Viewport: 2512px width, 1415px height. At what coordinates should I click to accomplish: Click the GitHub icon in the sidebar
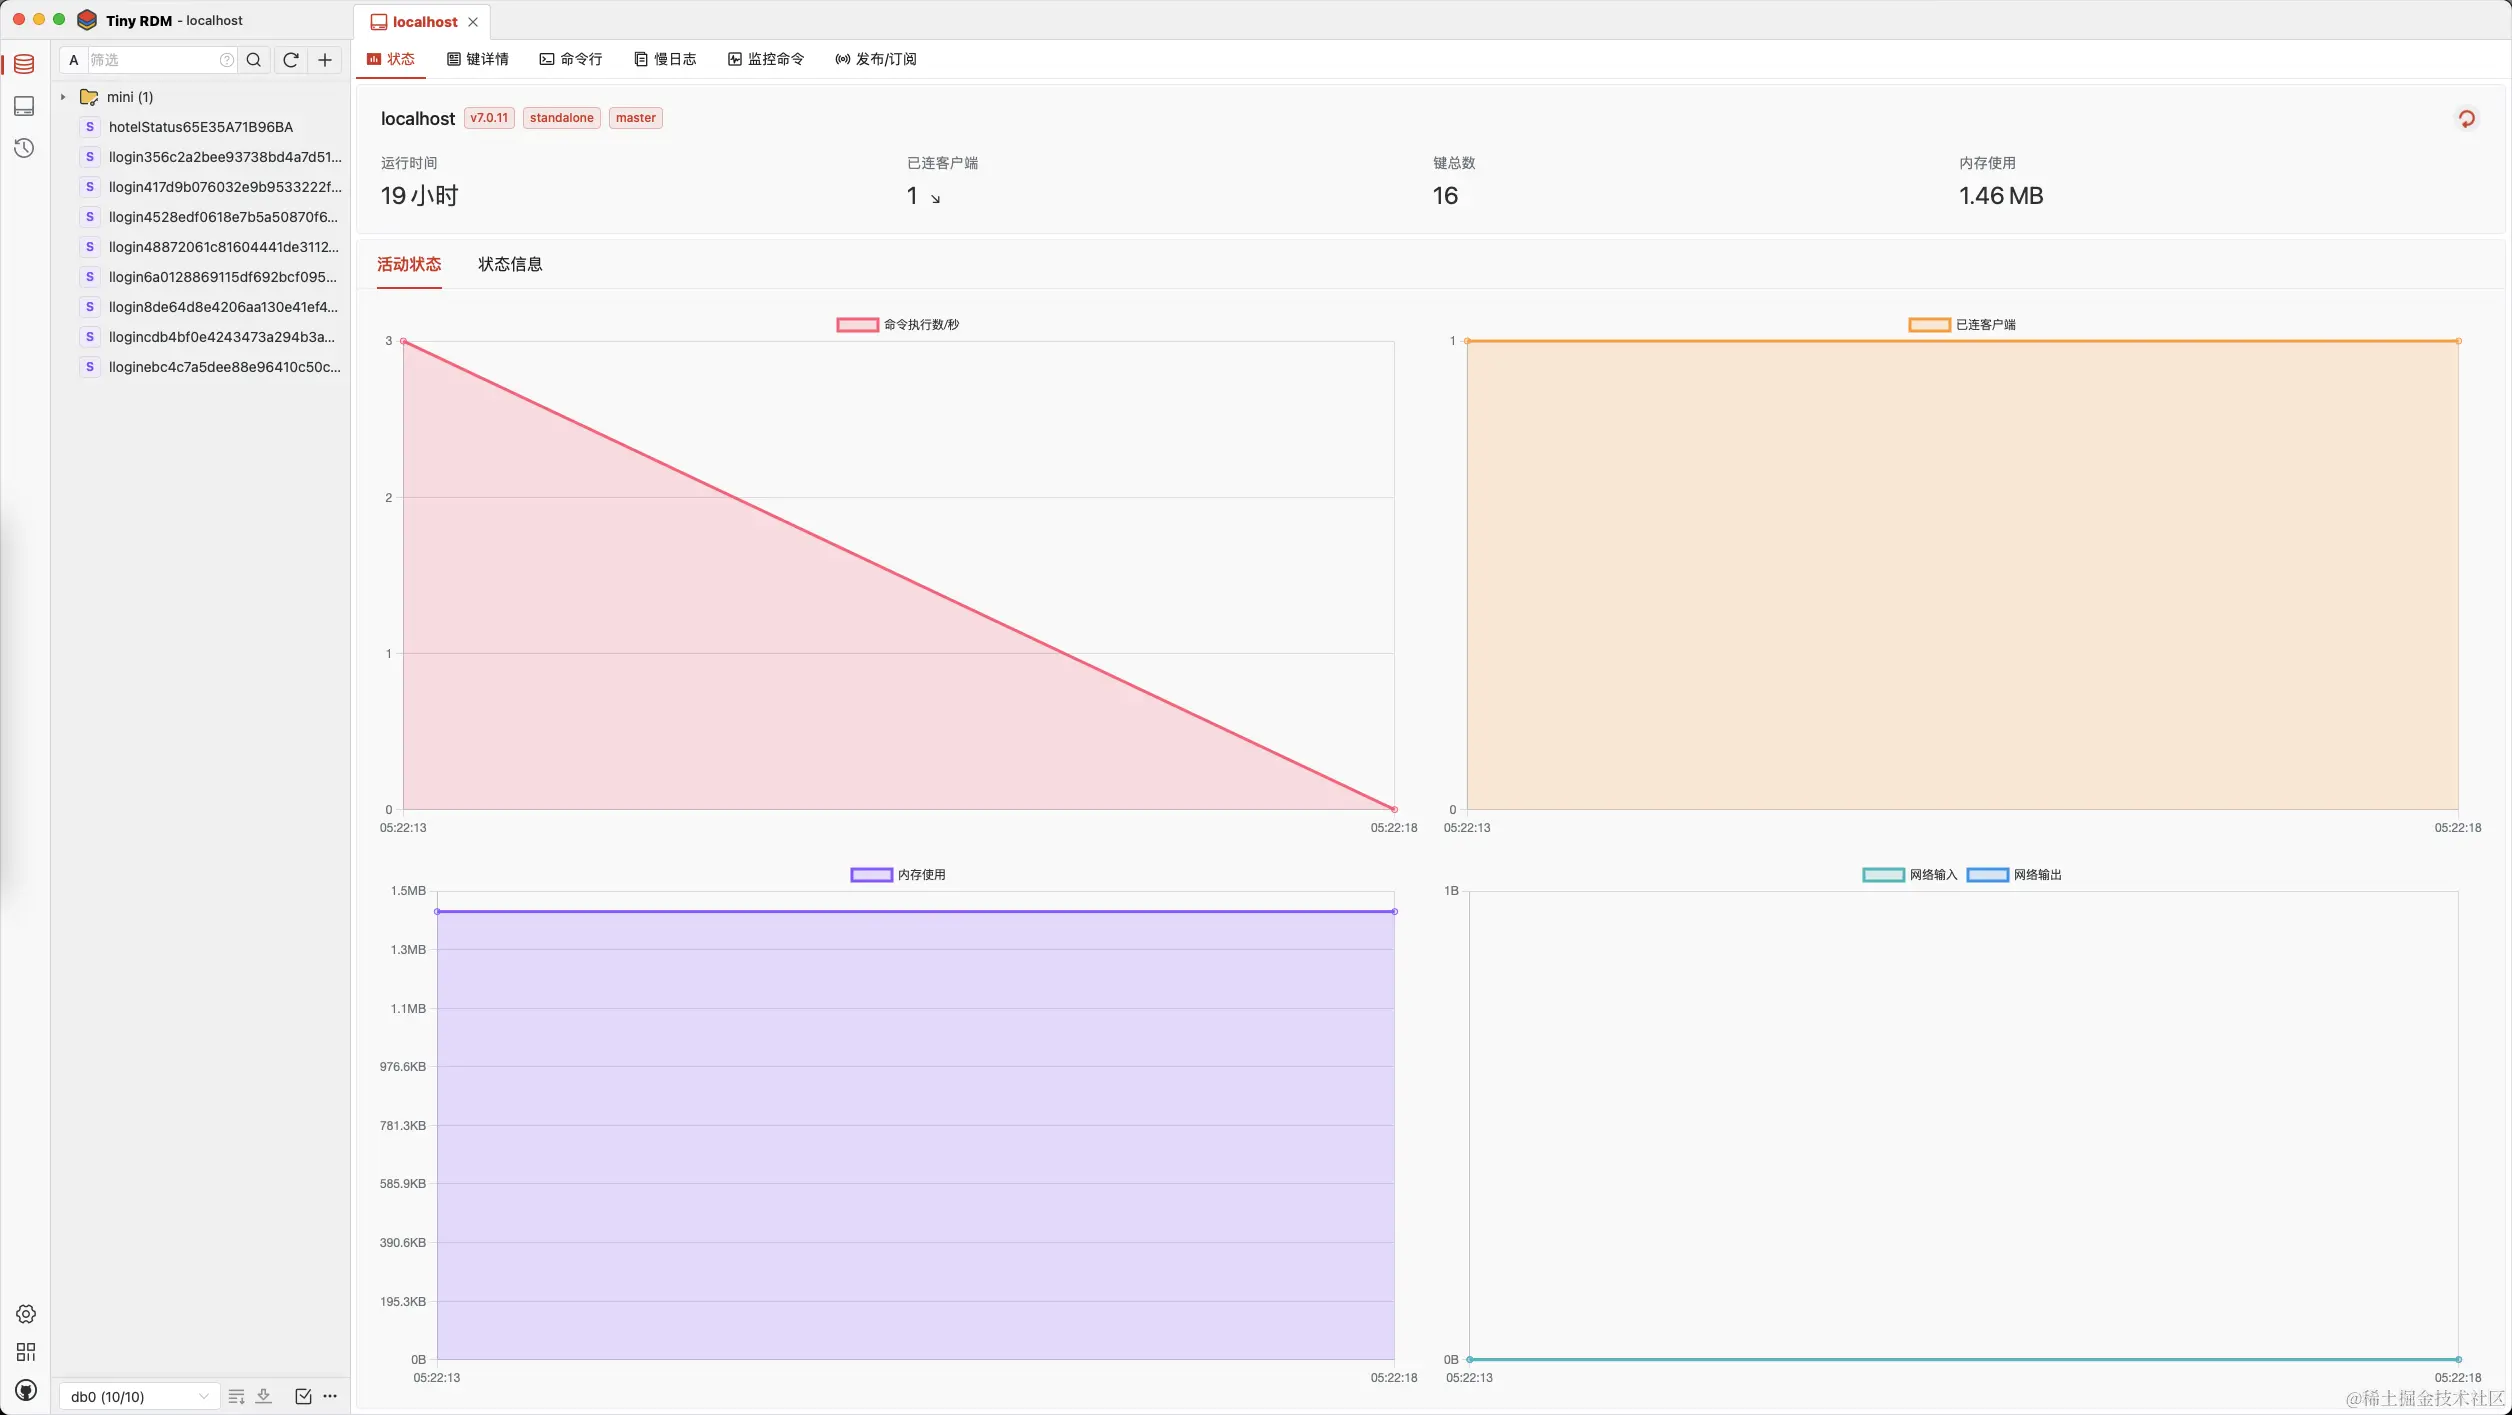pos(26,1390)
